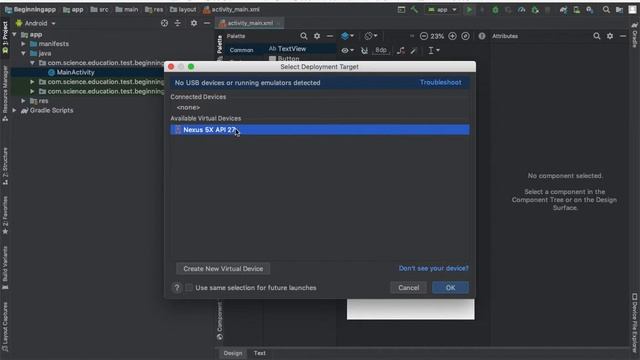
Task: Hide the Attributes panel with minus icon
Action: [623, 36]
